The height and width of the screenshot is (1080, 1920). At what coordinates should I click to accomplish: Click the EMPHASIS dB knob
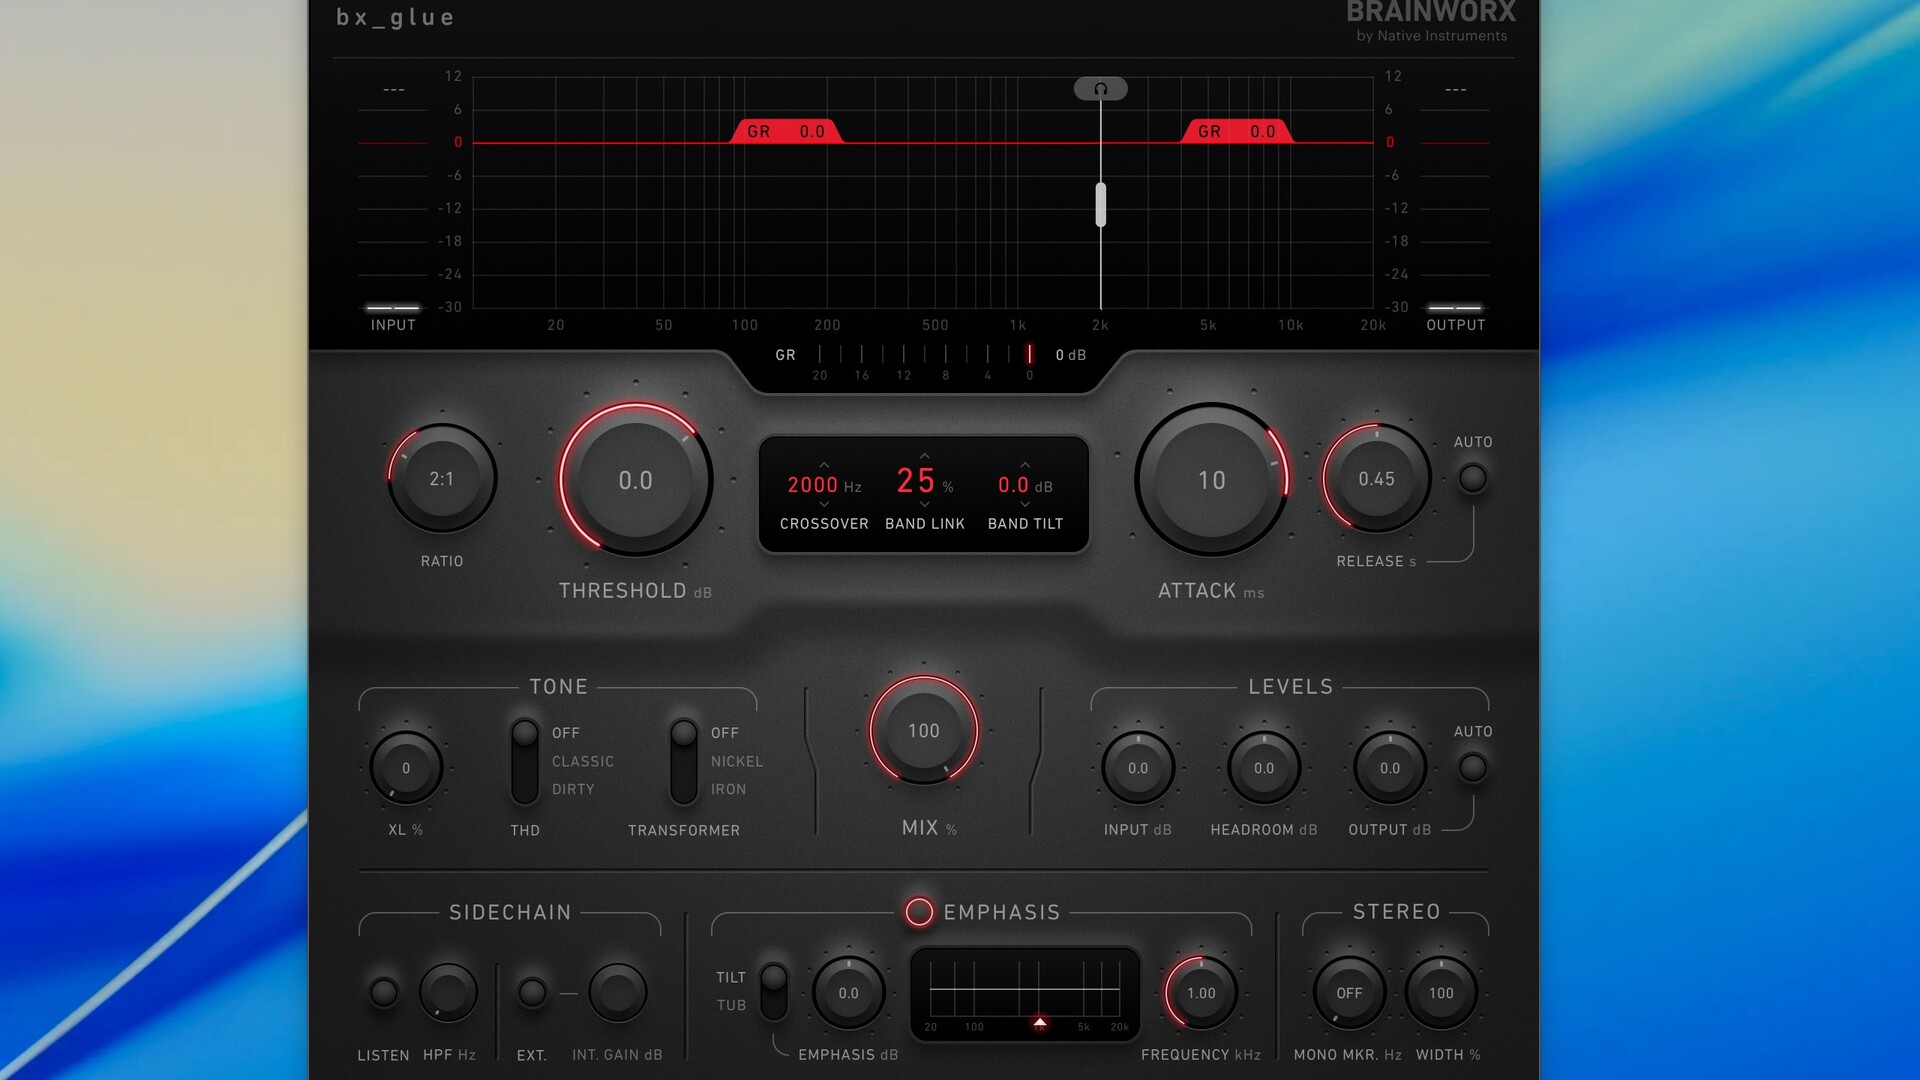tap(848, 993)
